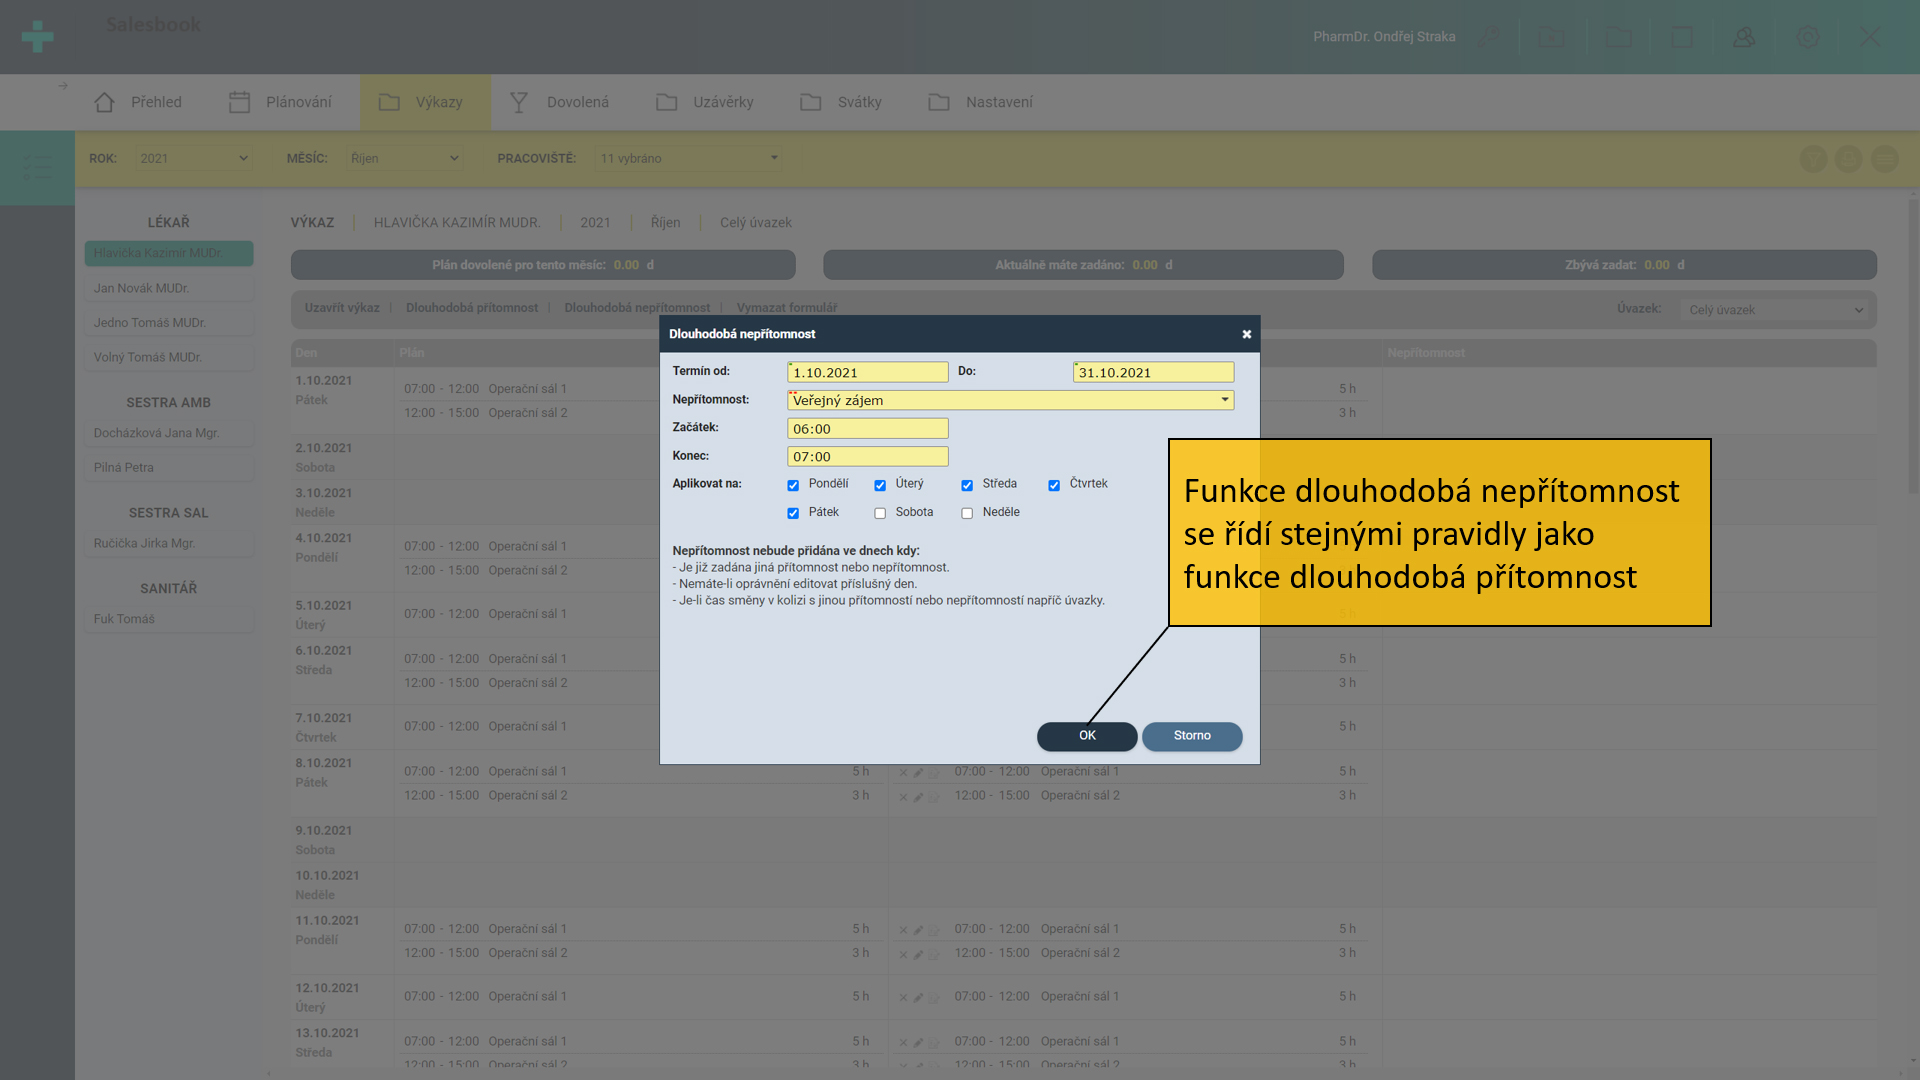The height and width of the screenshot is (1080, 1920).
Task: Click the key icon beside user name
Action: click(x=1489, y=37)
